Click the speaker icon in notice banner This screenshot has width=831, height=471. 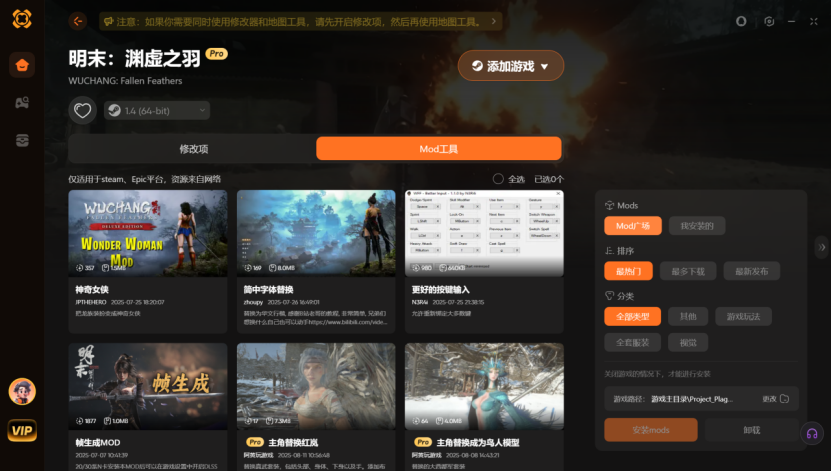(x=108, y=21)
